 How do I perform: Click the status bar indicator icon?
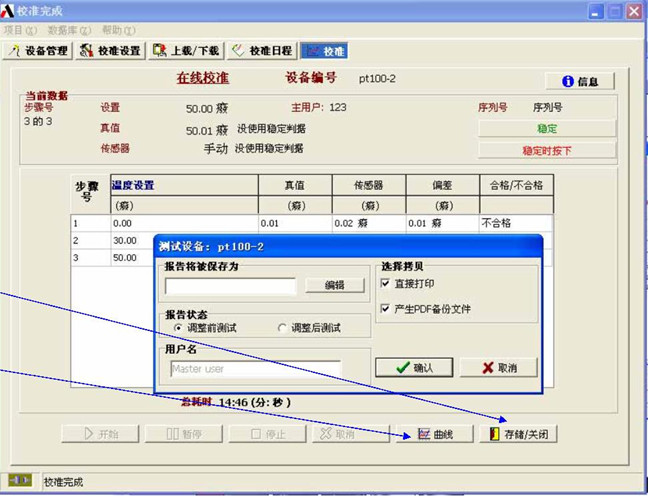[20, 480]
